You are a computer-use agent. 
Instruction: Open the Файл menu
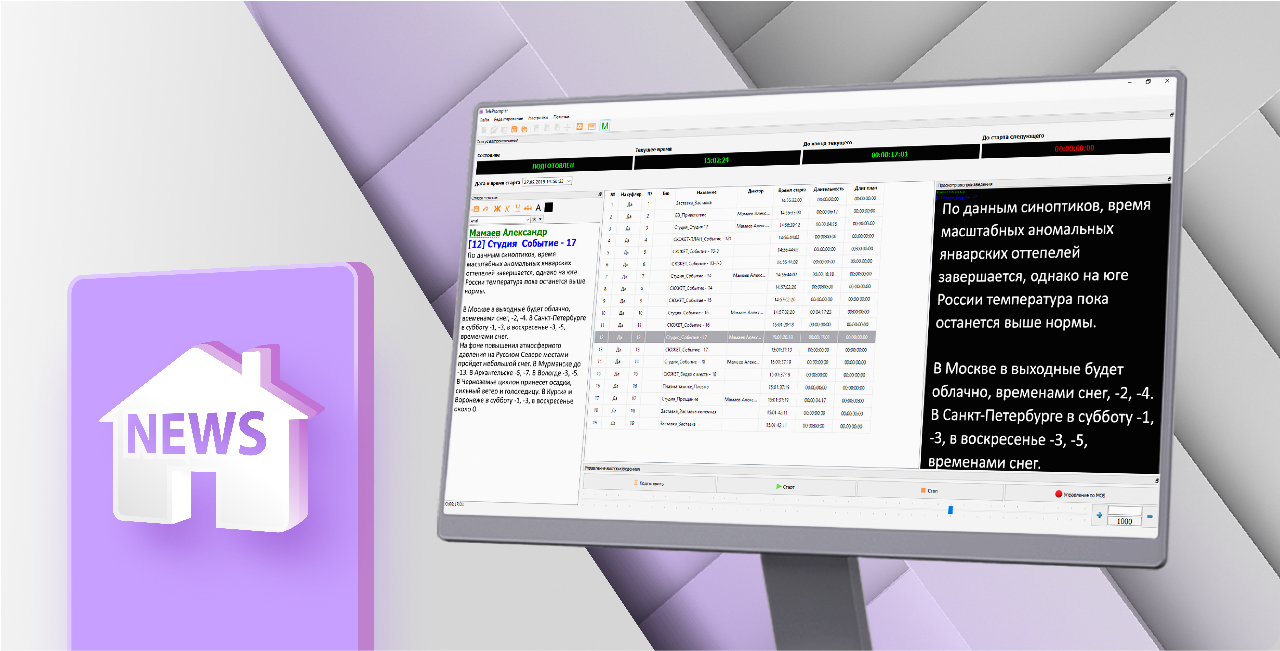pos(484,118)
